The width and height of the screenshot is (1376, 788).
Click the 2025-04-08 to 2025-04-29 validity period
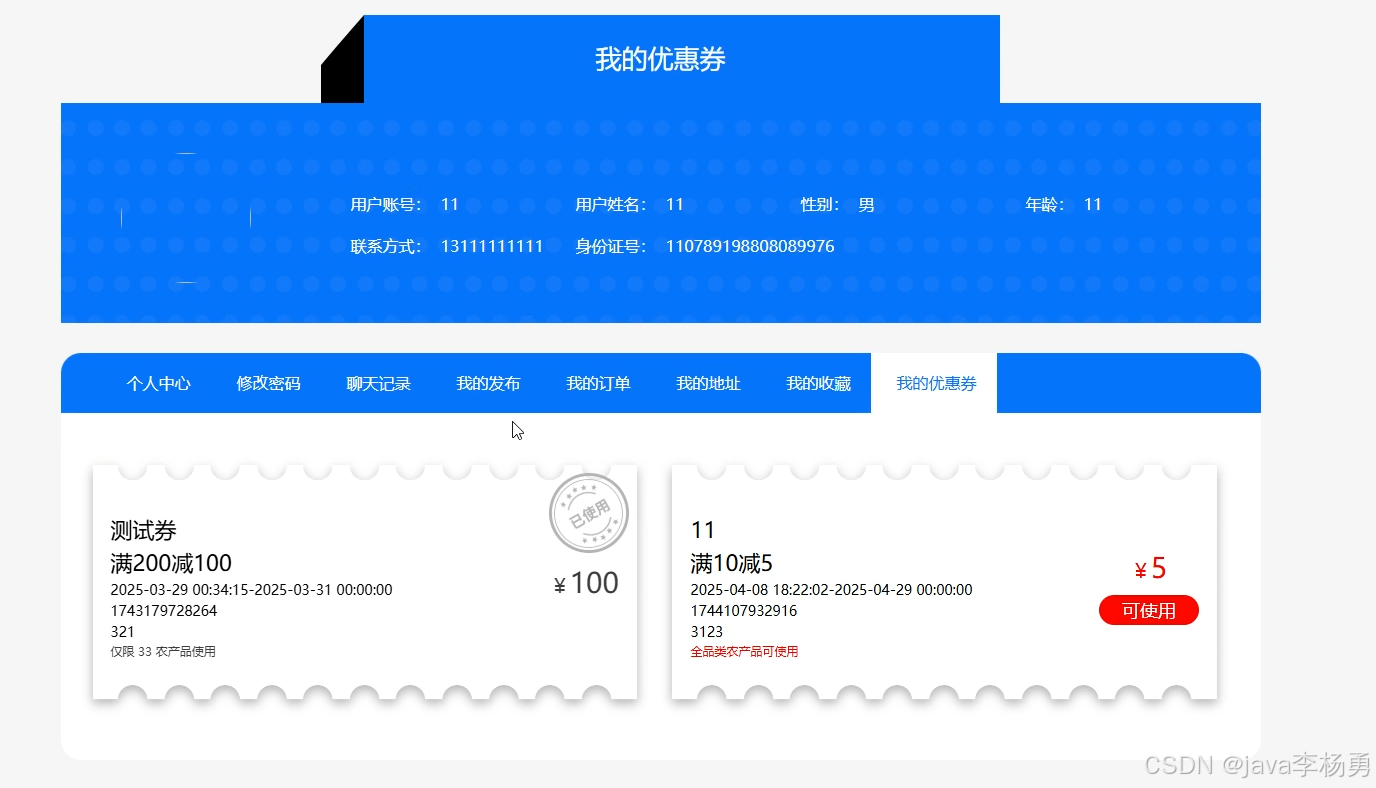tap(831, 590)
